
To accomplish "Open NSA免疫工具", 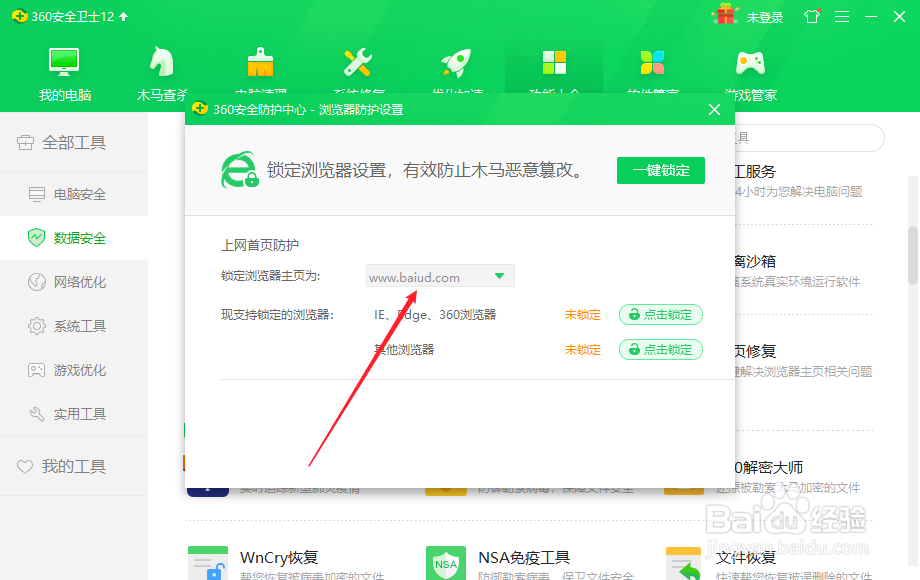I will 524,557.
